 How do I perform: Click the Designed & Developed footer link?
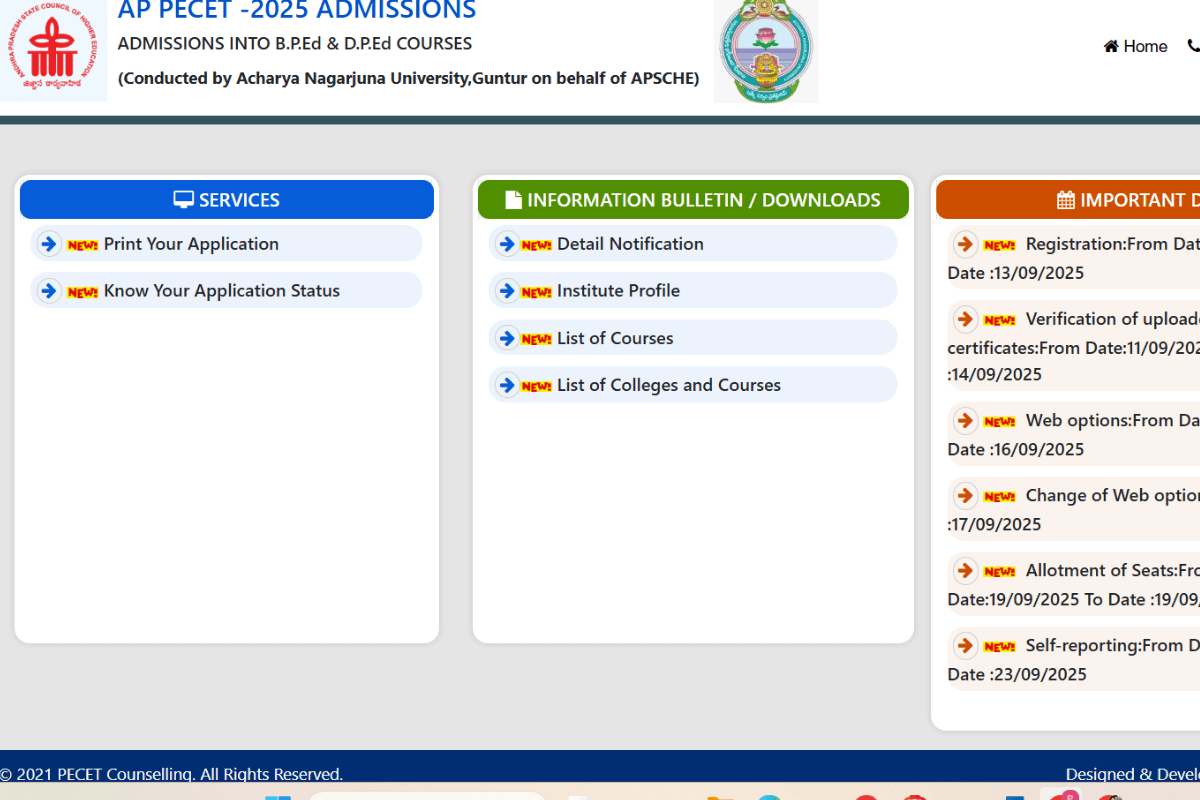click(1131, 774)
